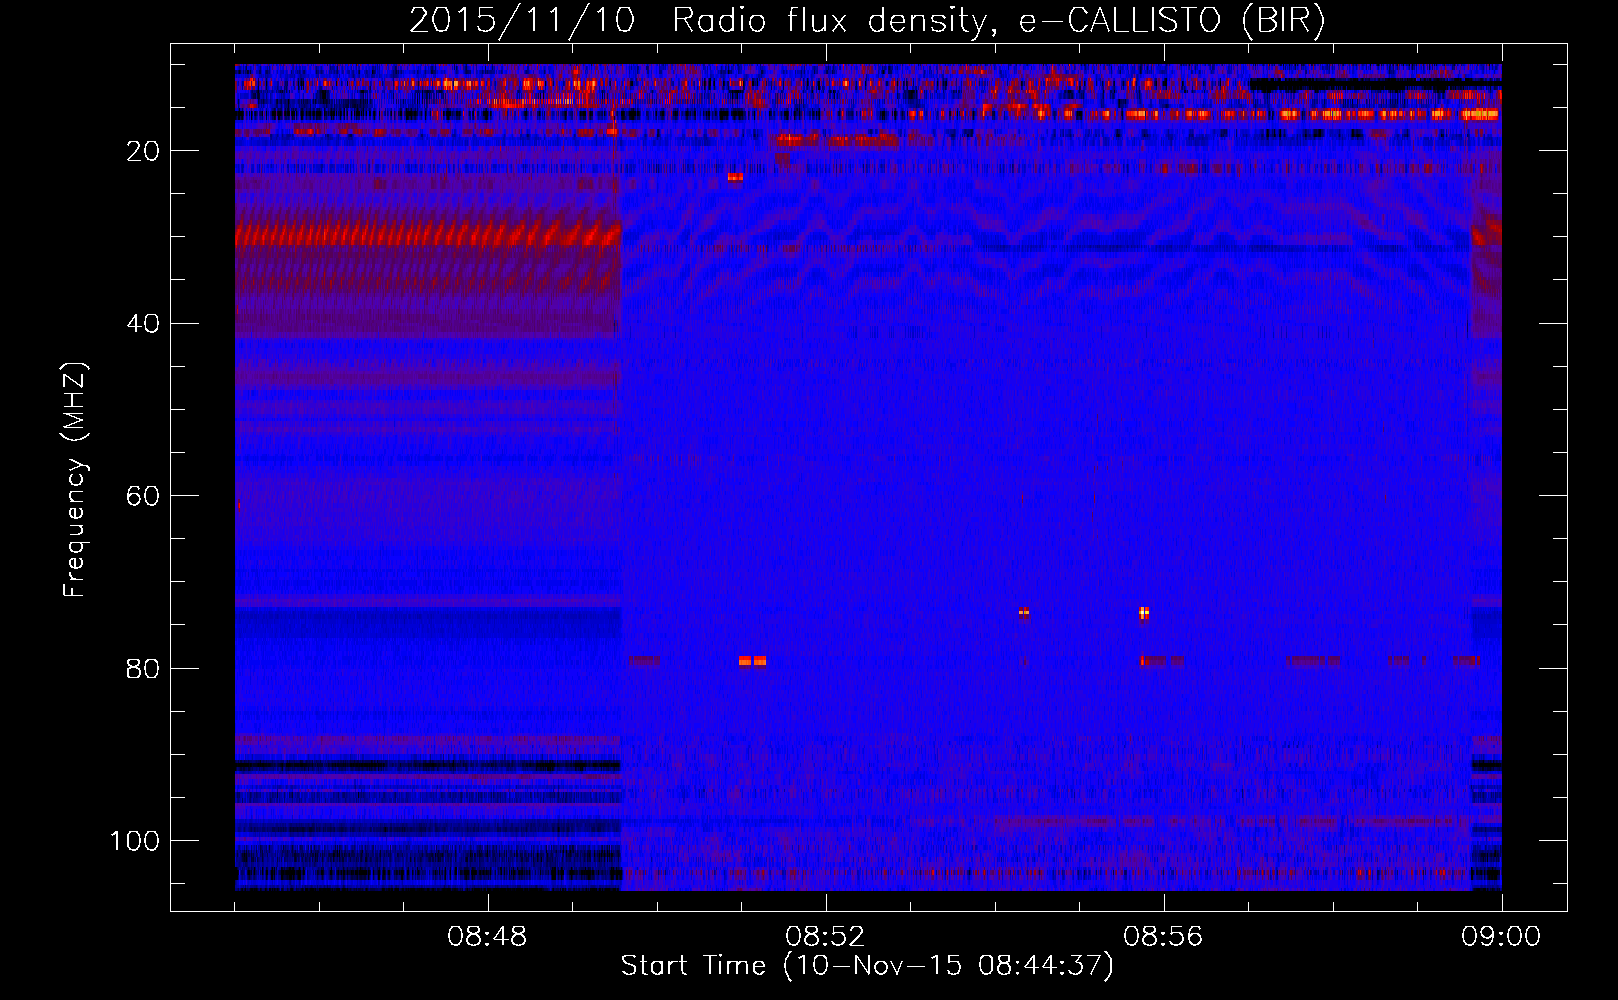
Task: Click the 'Start Time (10-Nov-15 08:44:37)' label
Action: tap(867, 966)
